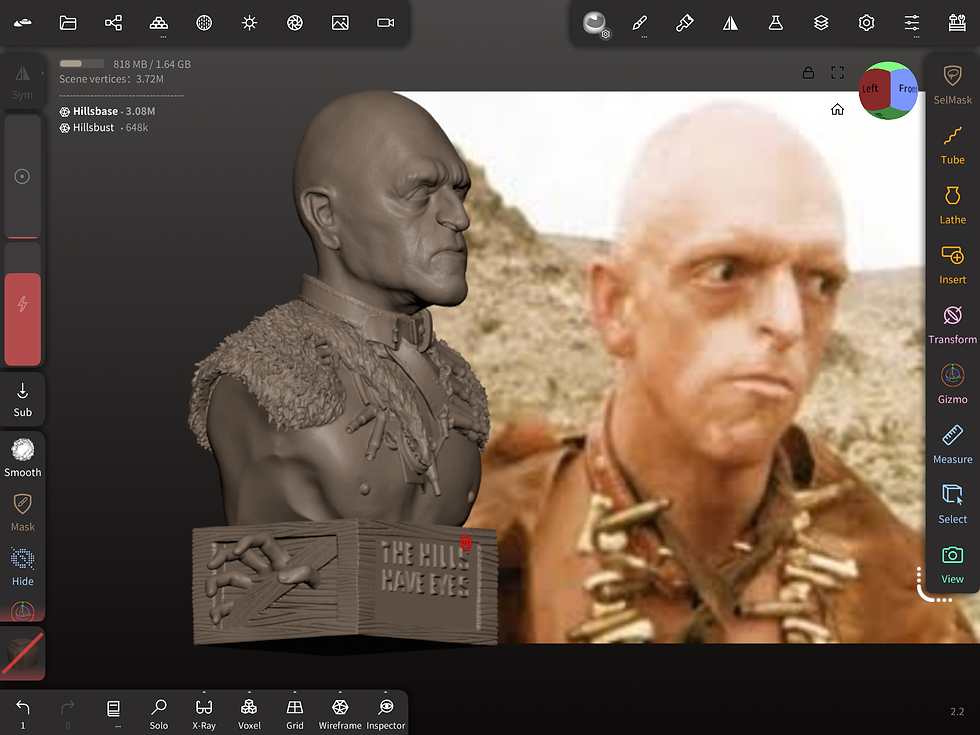Select the Hillsbust object
This screenshot has width=980, height=735.
coord(104,128)
